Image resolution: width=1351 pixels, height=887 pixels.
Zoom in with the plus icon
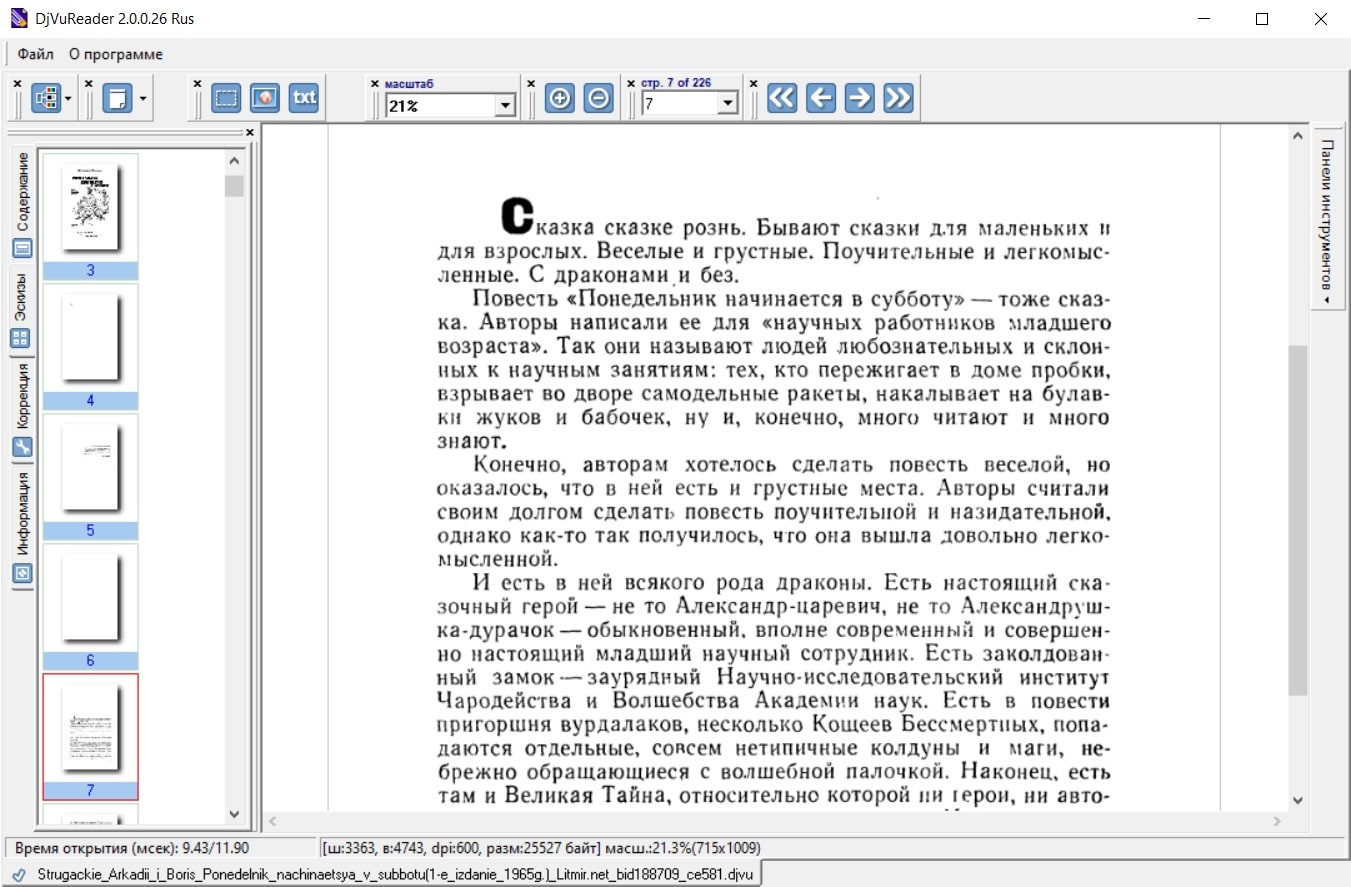(560, 98)
